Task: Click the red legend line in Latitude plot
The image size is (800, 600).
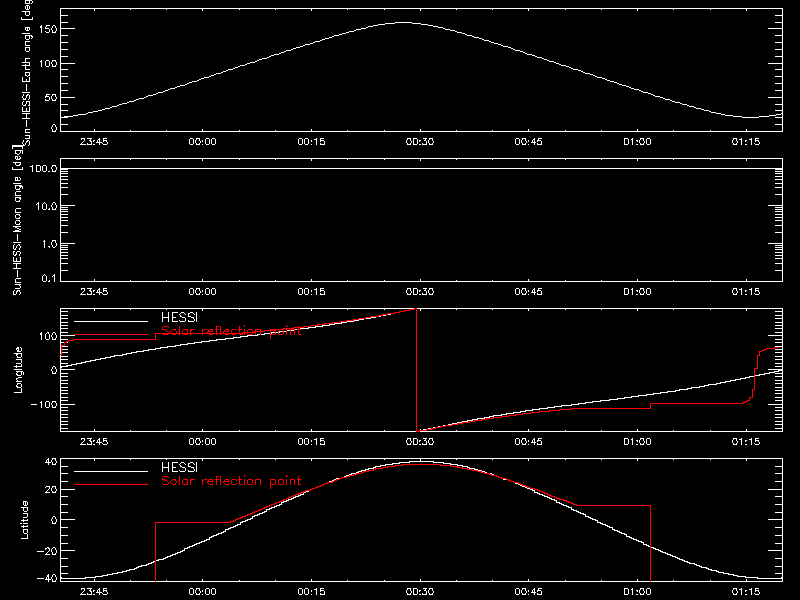Action: [111, 485]
